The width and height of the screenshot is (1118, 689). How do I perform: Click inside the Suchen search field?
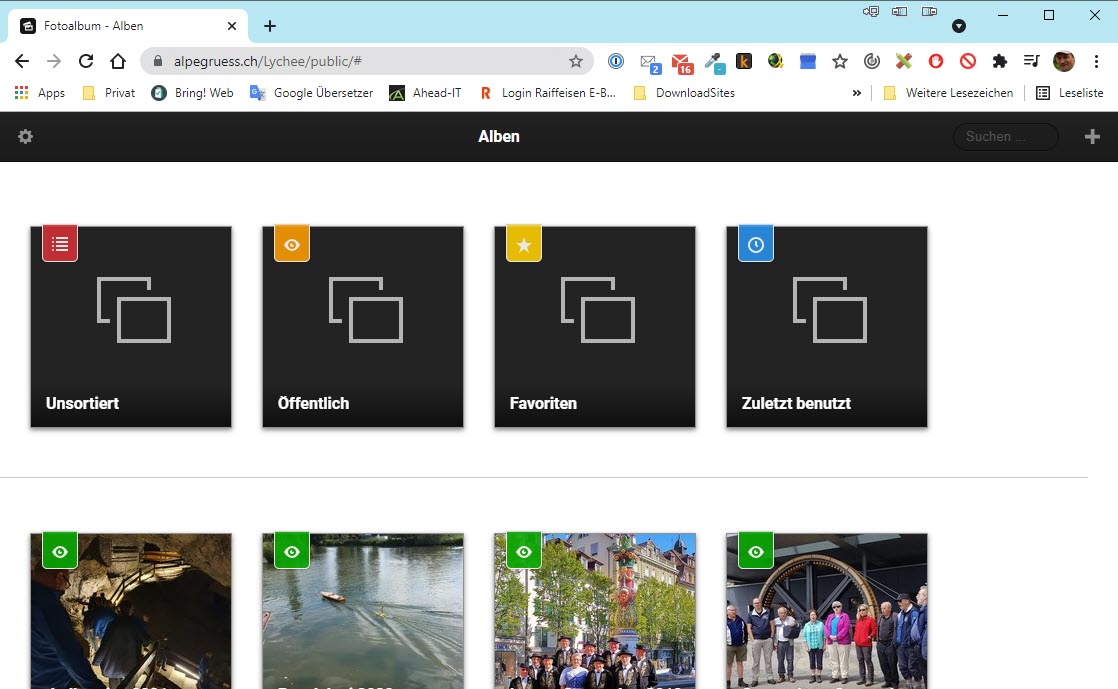tap(1004, 136)
